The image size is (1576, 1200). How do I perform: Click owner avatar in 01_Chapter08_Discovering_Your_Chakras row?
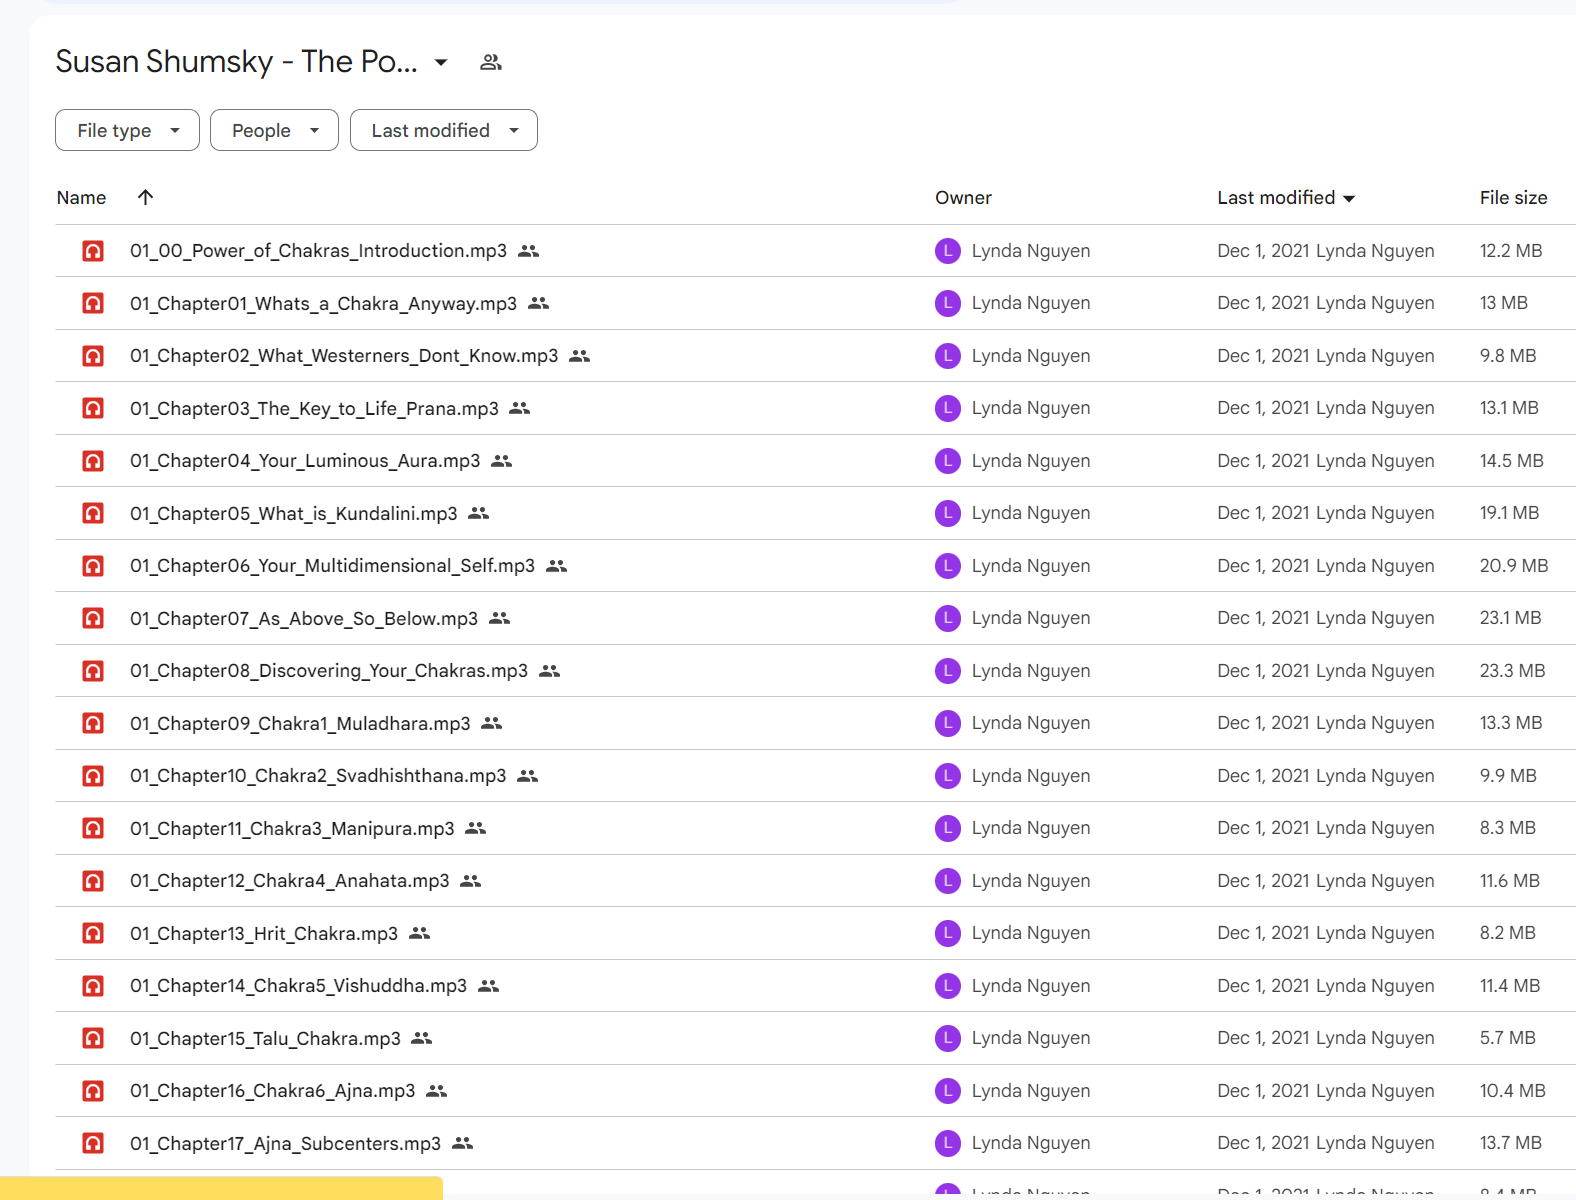tap(948, 671)
